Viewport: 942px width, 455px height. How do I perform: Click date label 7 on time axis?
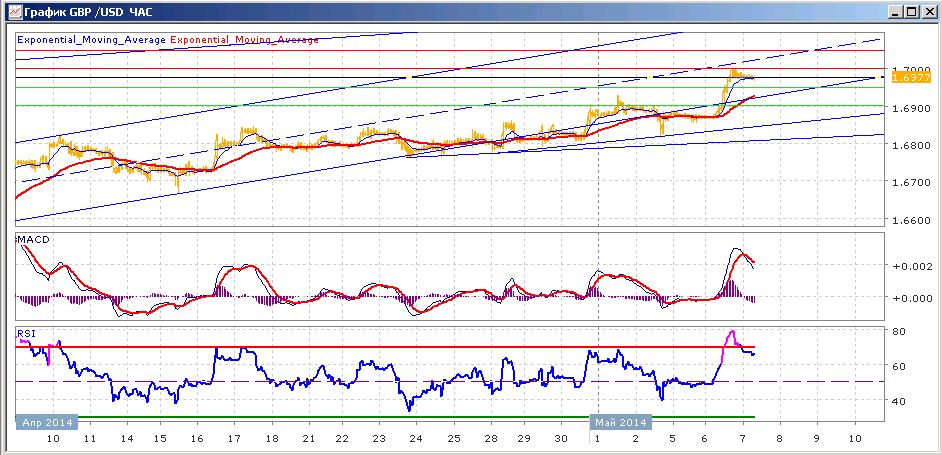coord(743,439)
